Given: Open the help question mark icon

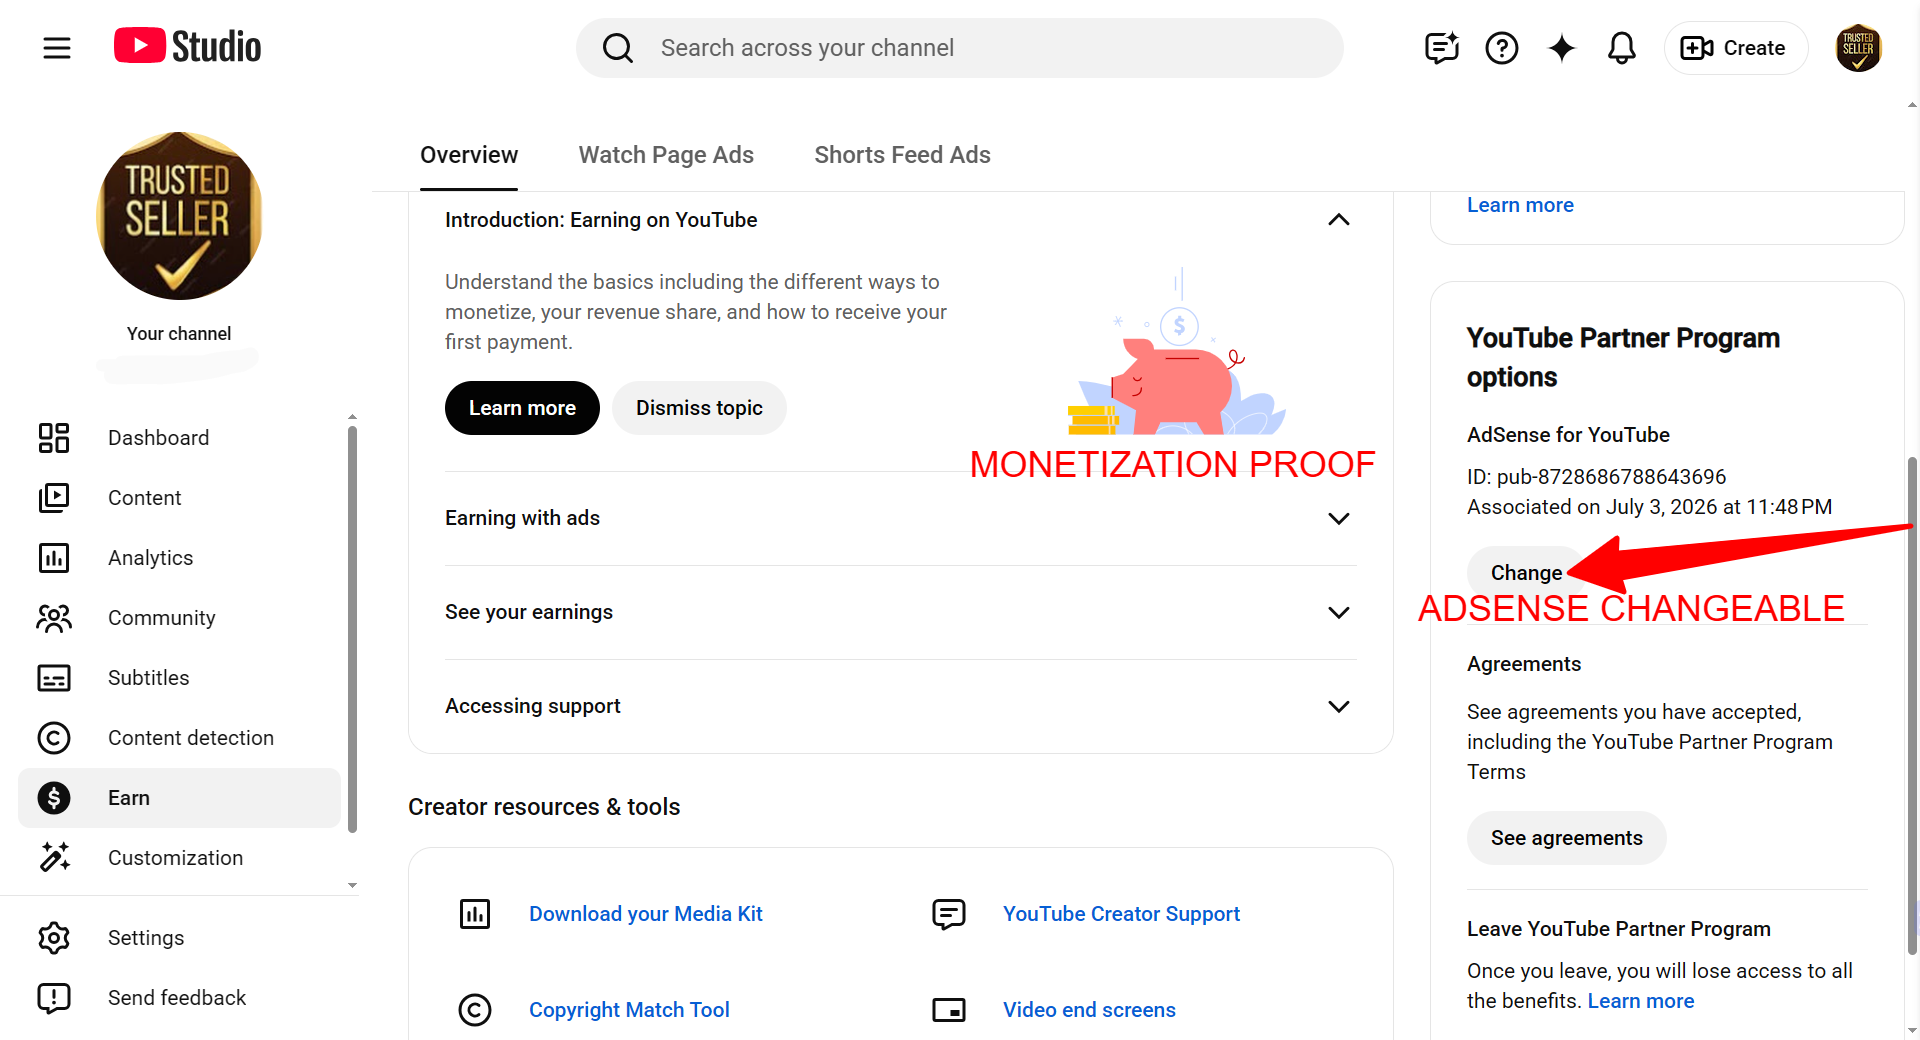Looking at the screenshot, I should click(1501, 48).
